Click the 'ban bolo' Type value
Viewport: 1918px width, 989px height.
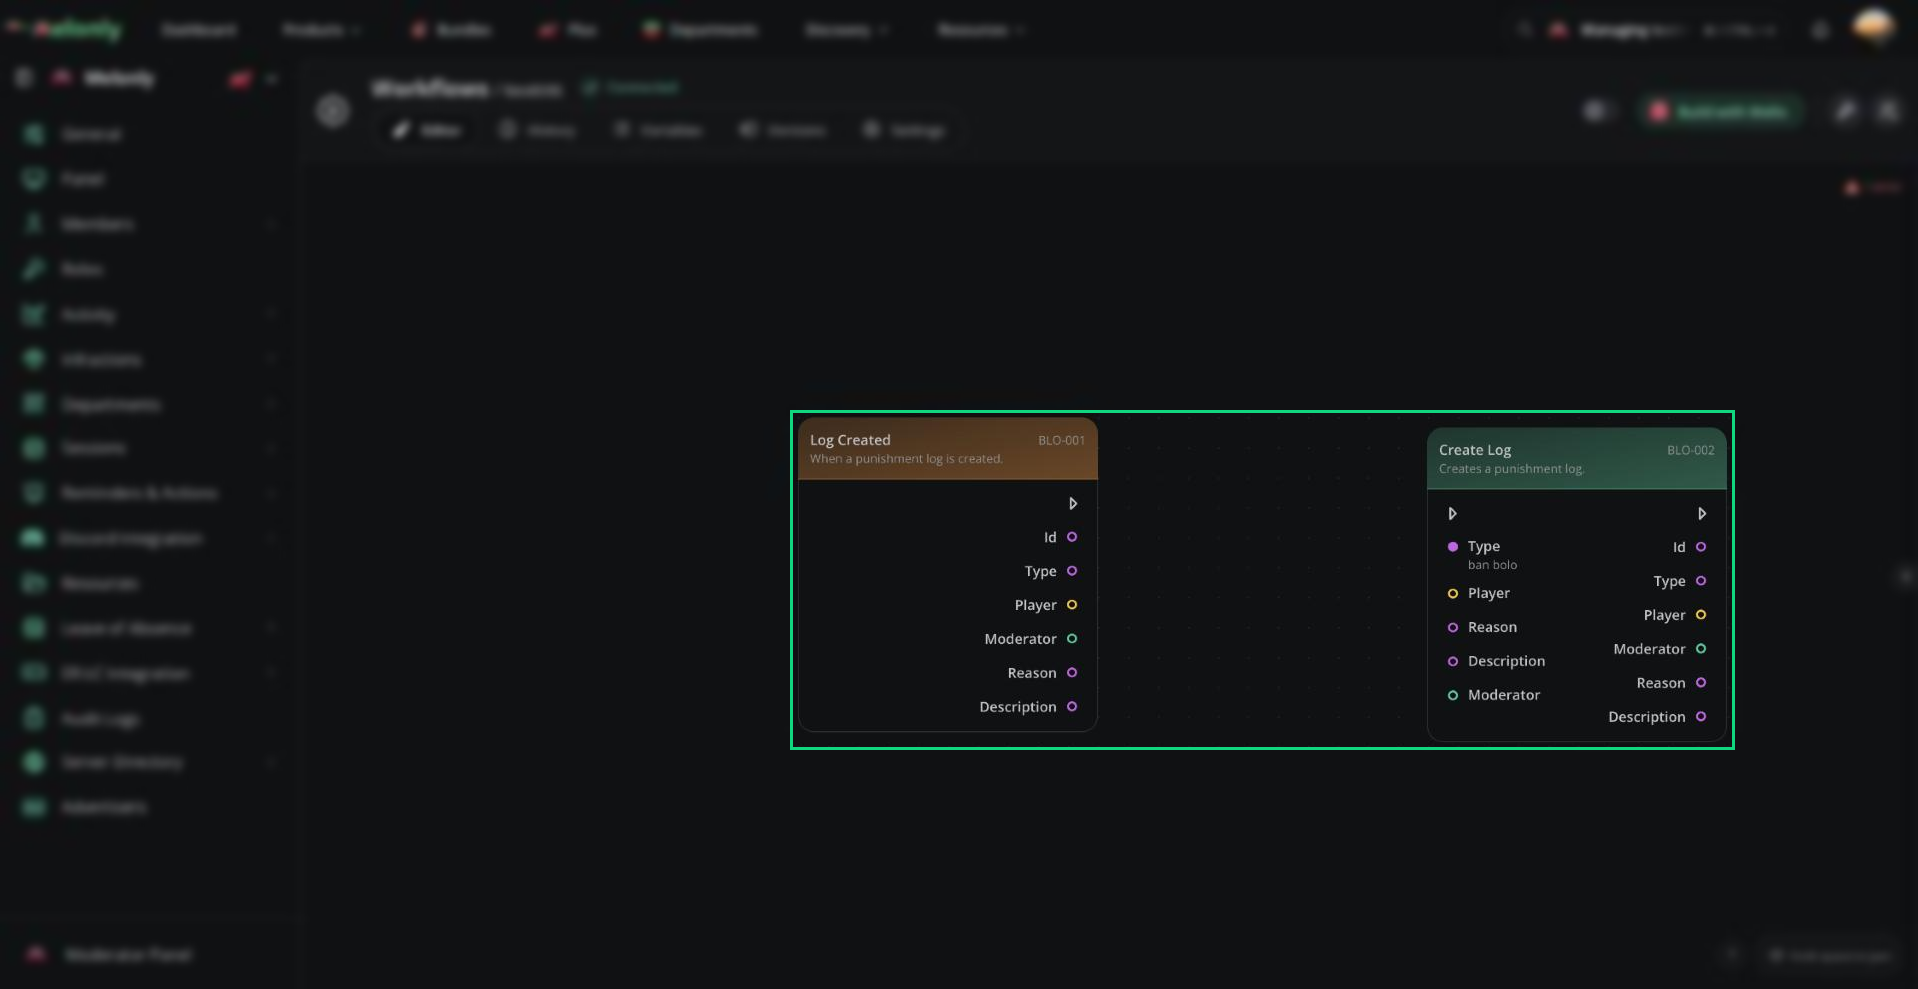pyautogui.click(x=1492, y=565)
